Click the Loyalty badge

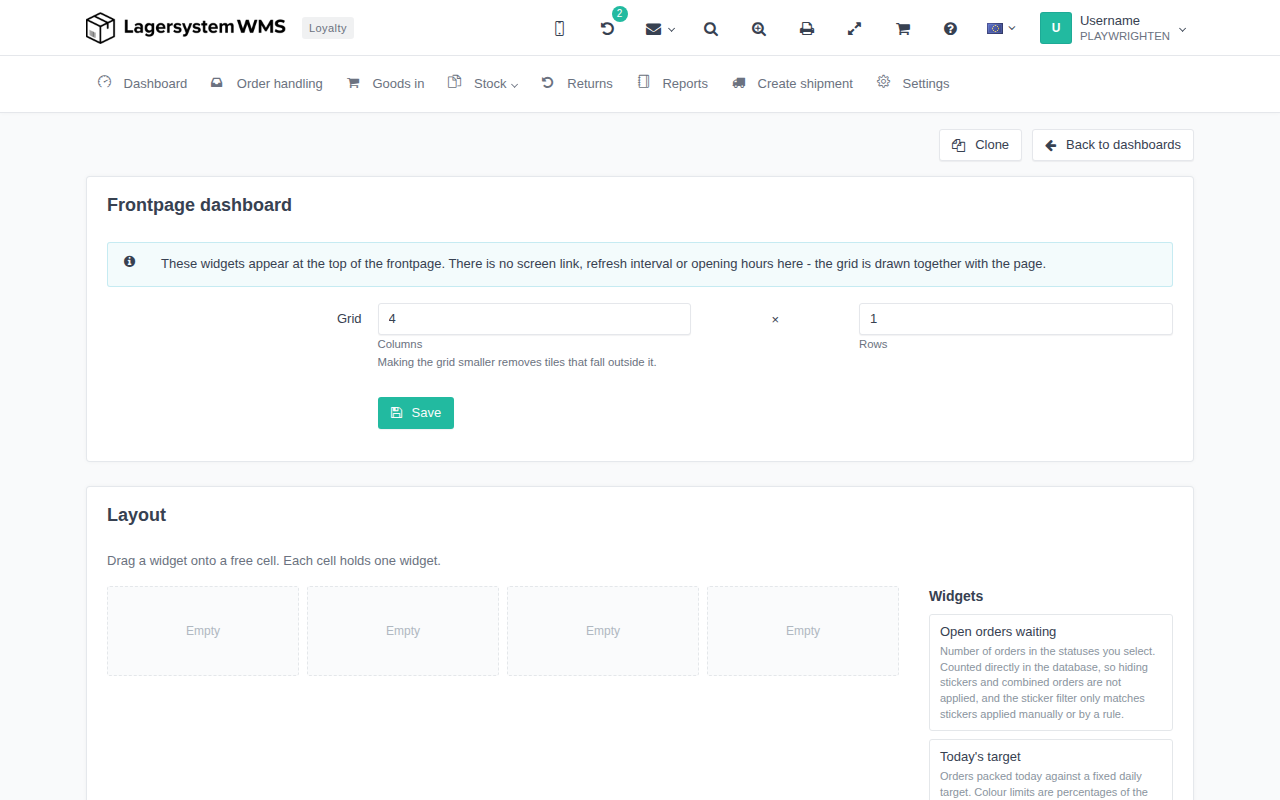[x=328, y=28]
